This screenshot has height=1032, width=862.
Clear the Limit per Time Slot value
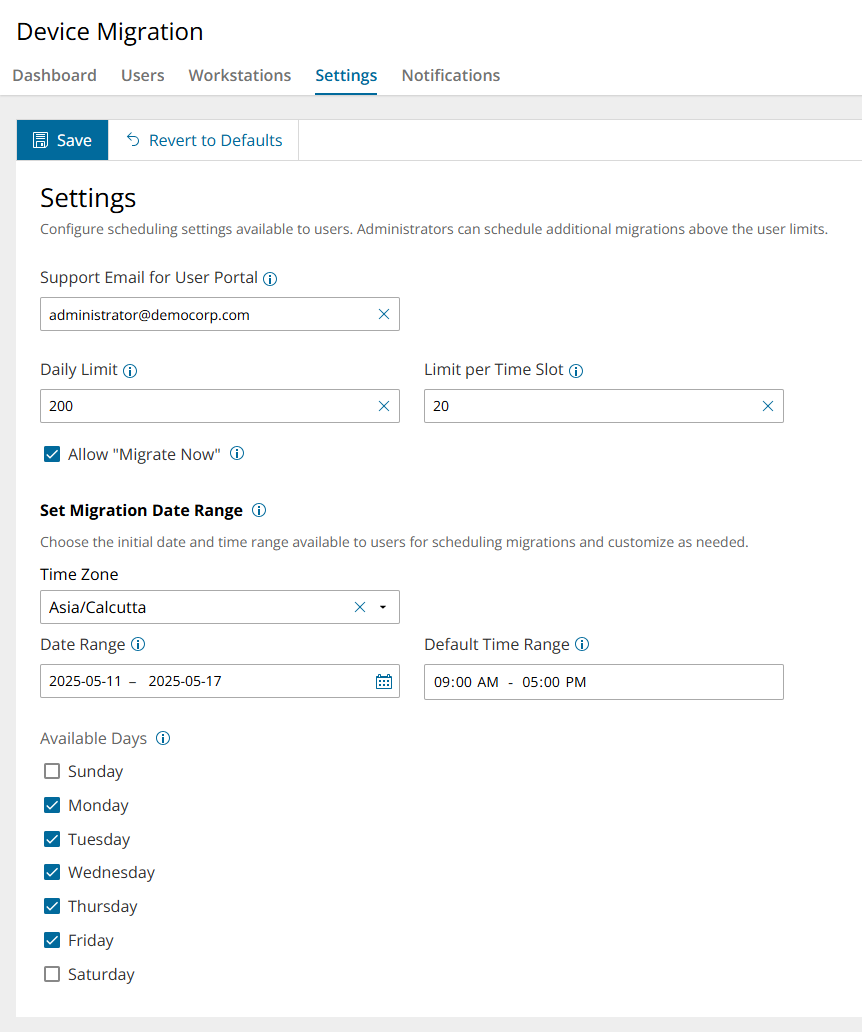point(768,406)
